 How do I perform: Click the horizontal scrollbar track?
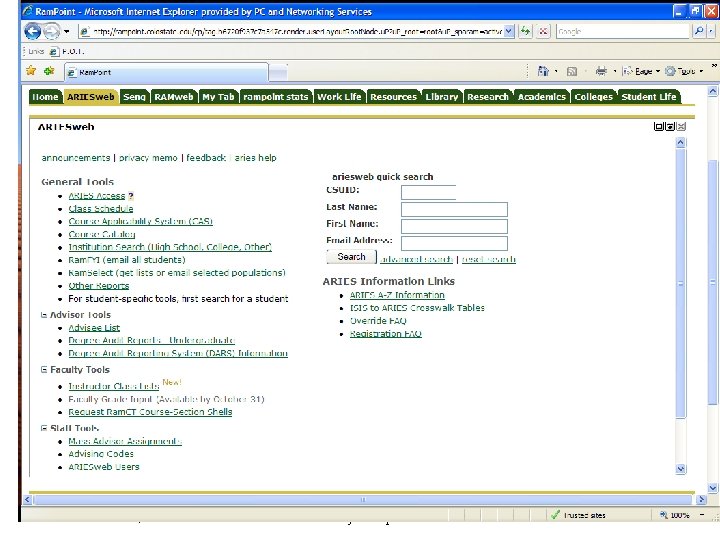[x=363, y=500]
